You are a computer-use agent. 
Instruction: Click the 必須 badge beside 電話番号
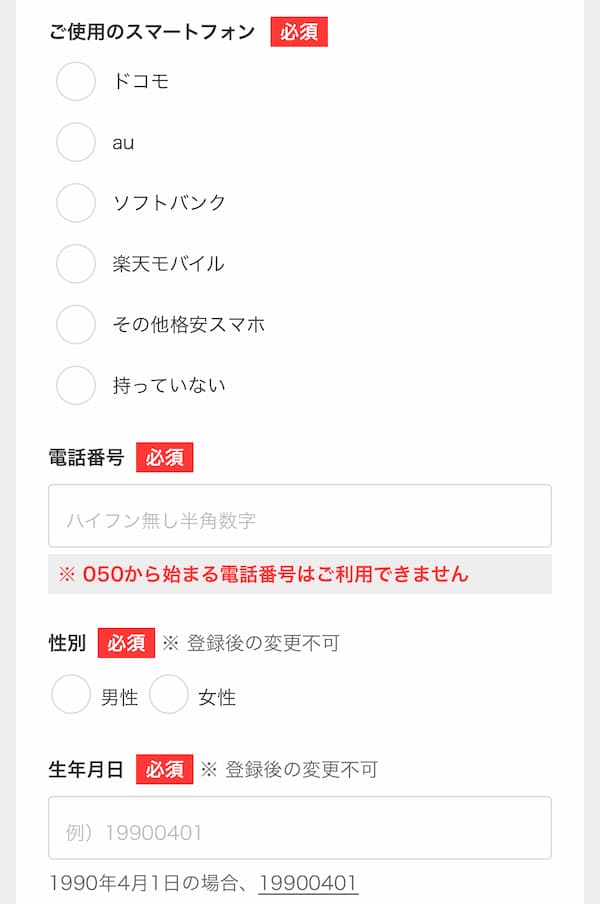click(164, 458)
